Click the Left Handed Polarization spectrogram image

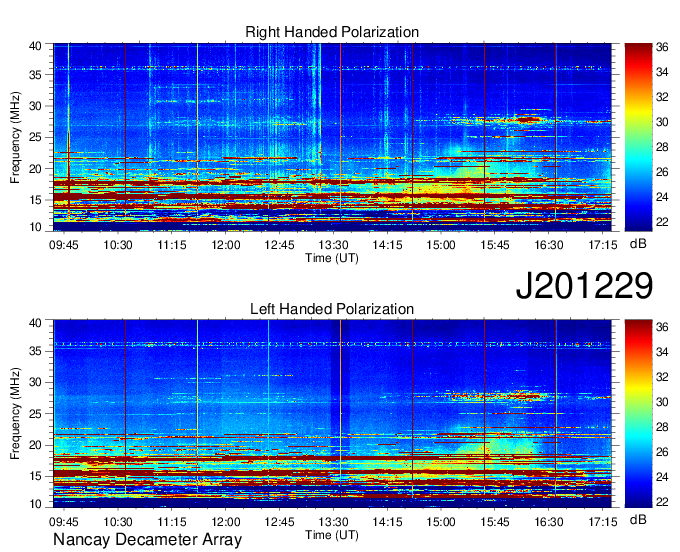(332, 413)
